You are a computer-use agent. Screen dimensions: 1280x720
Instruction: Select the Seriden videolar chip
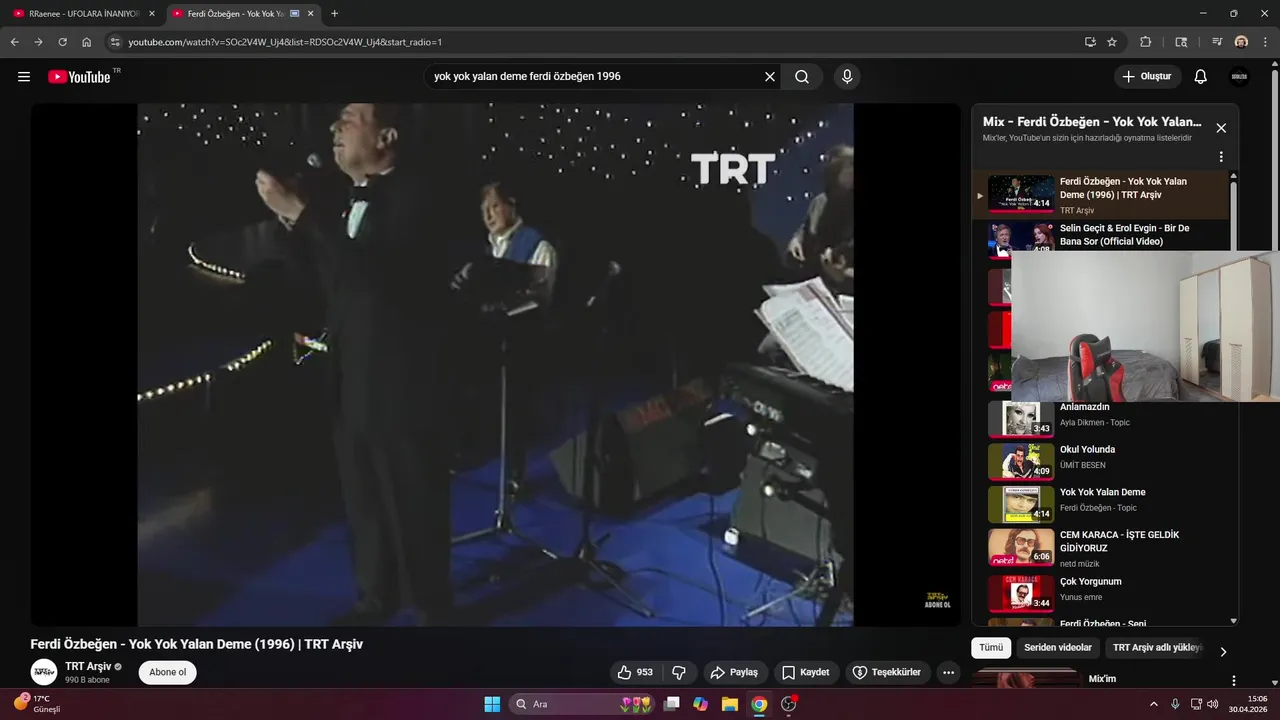coord(1059,648)
